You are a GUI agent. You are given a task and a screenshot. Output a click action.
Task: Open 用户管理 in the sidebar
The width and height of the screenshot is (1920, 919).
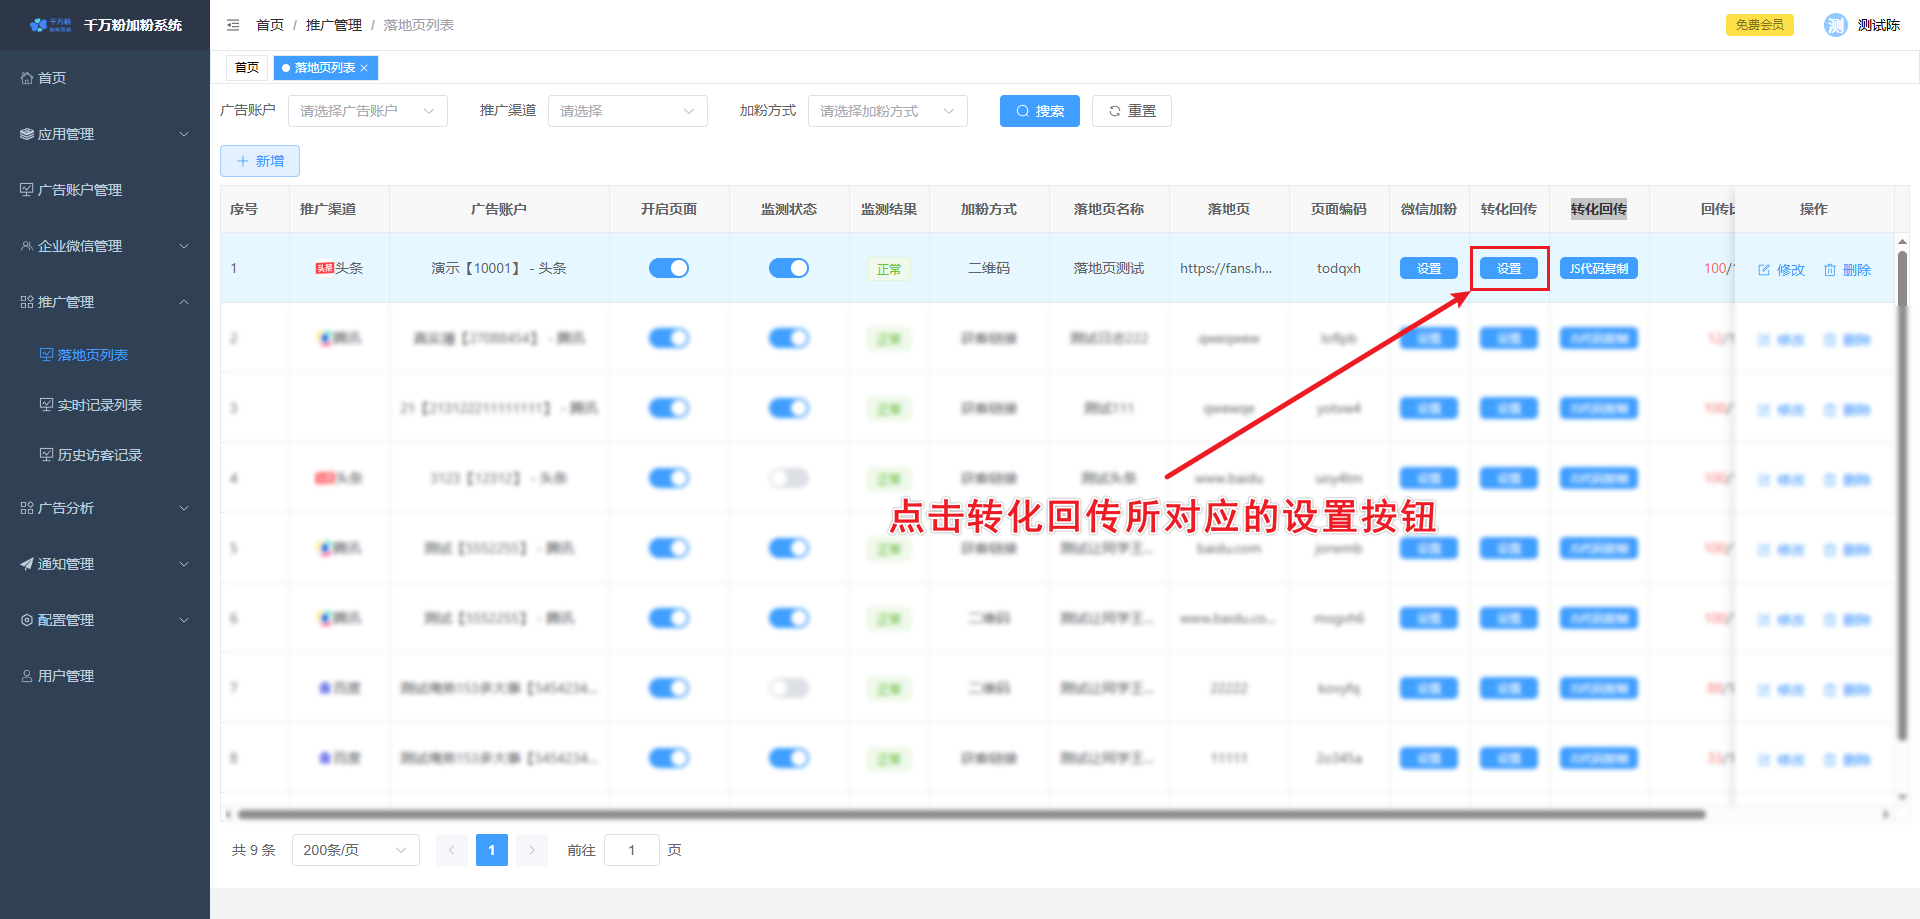coord(66,676)
